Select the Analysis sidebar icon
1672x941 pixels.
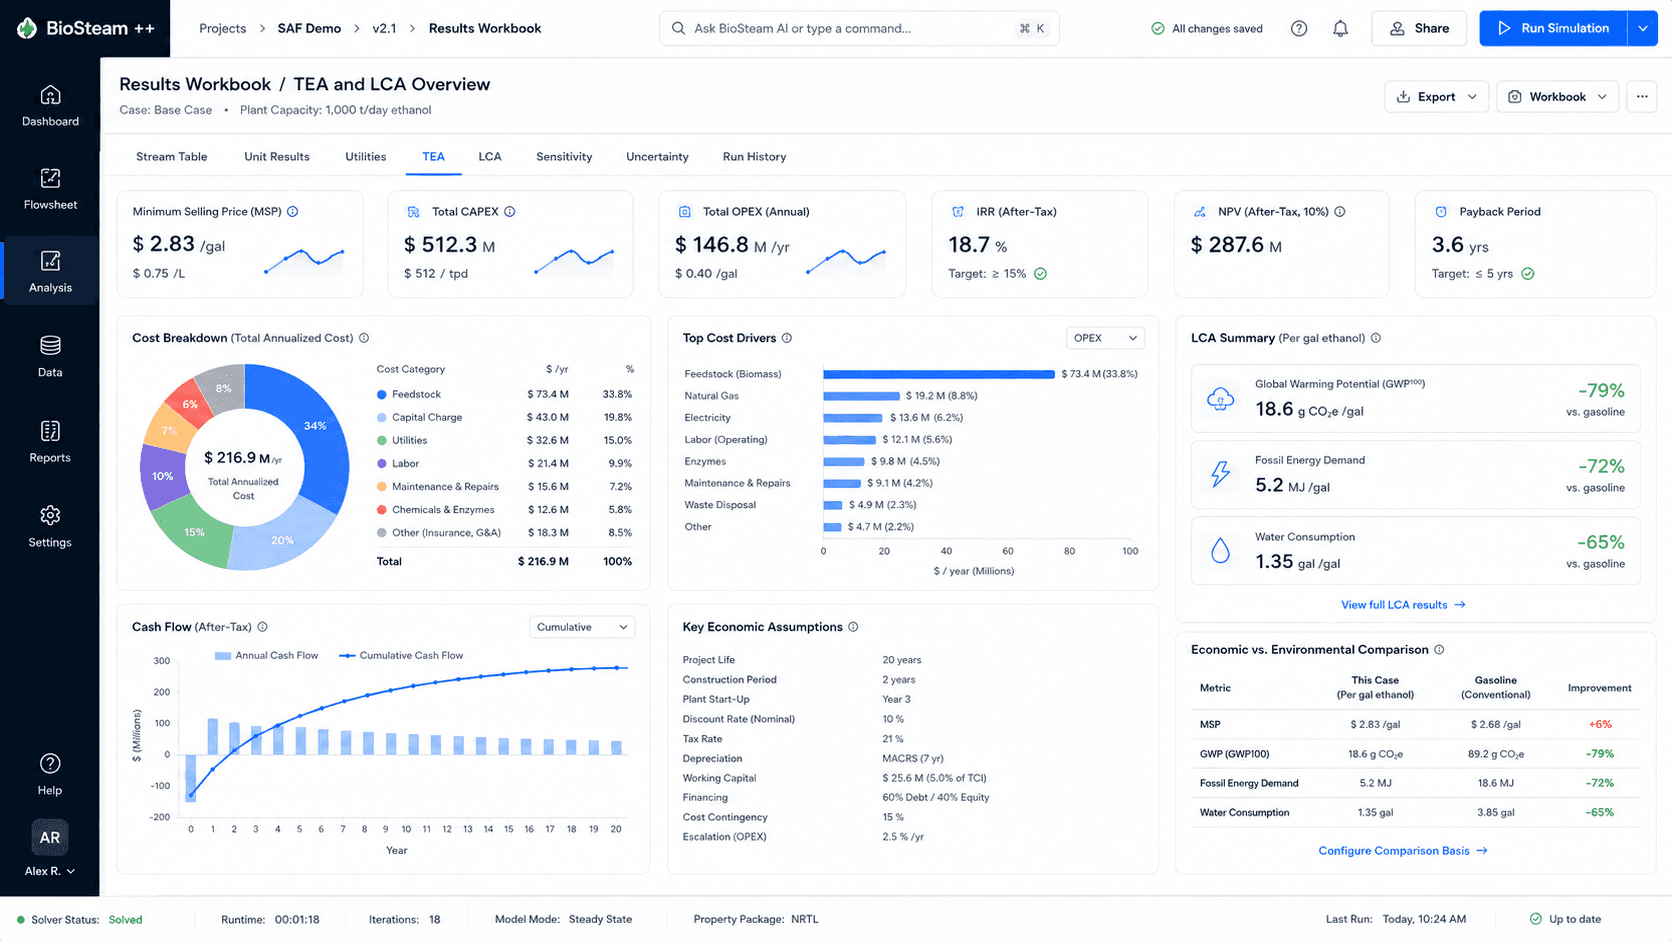click(x=50, y=261)
